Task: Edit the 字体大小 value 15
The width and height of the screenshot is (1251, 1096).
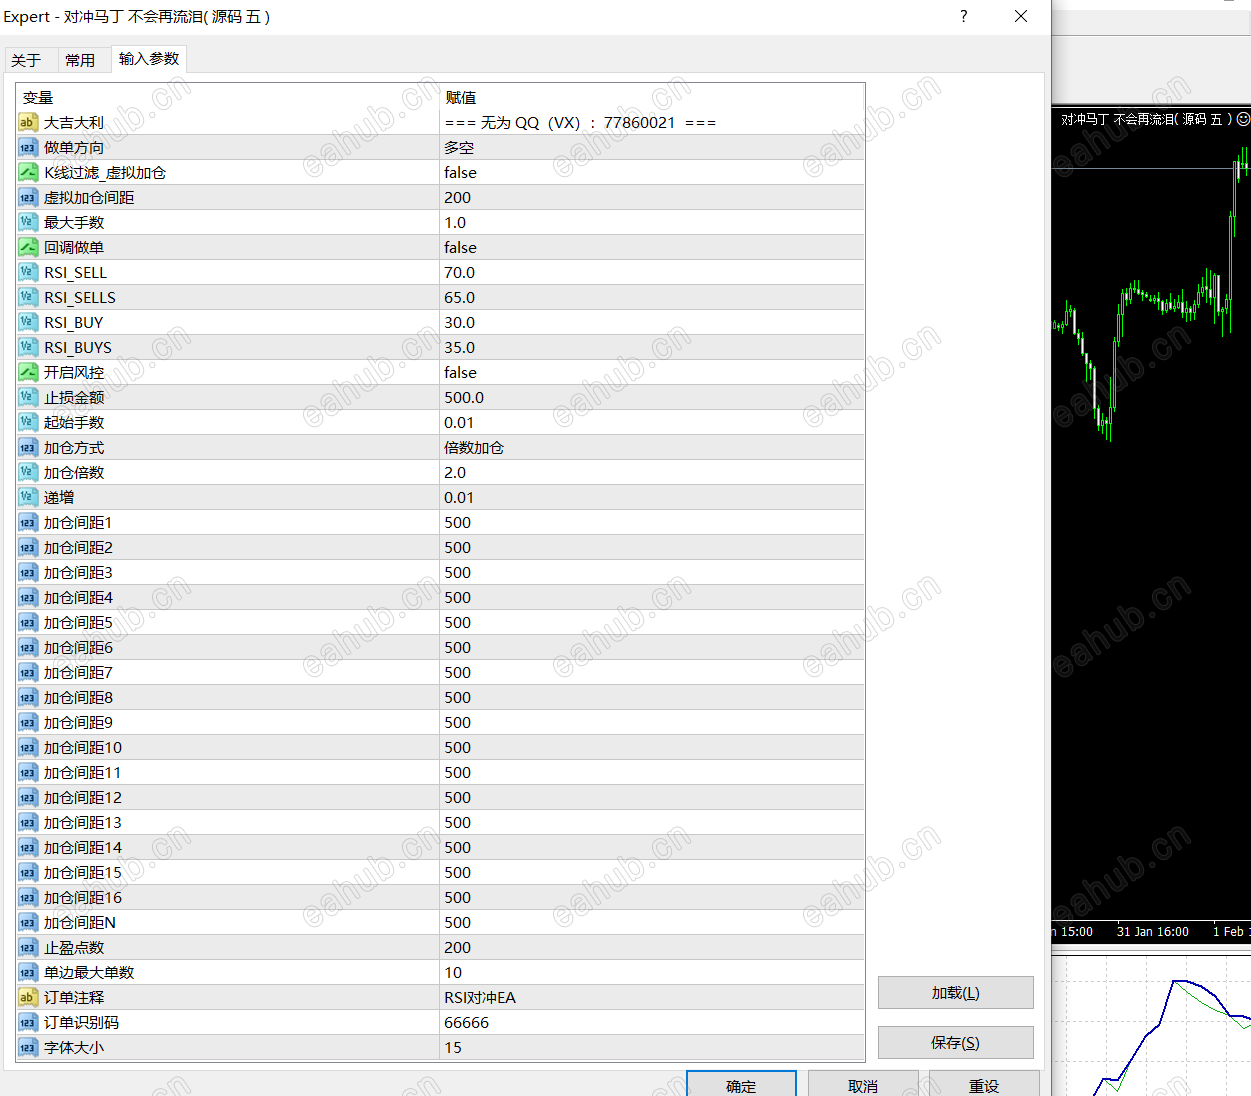Action: pos(652,1047)
